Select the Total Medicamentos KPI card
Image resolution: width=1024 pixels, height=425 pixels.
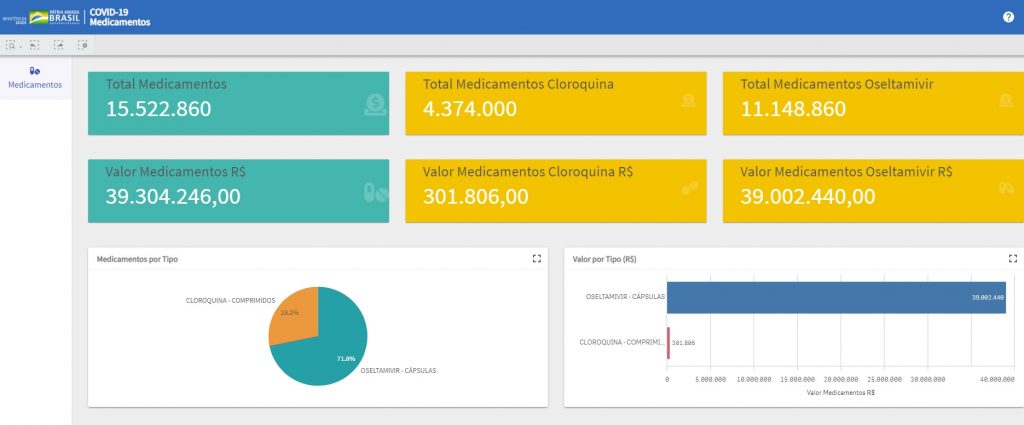tap(238, 103)
